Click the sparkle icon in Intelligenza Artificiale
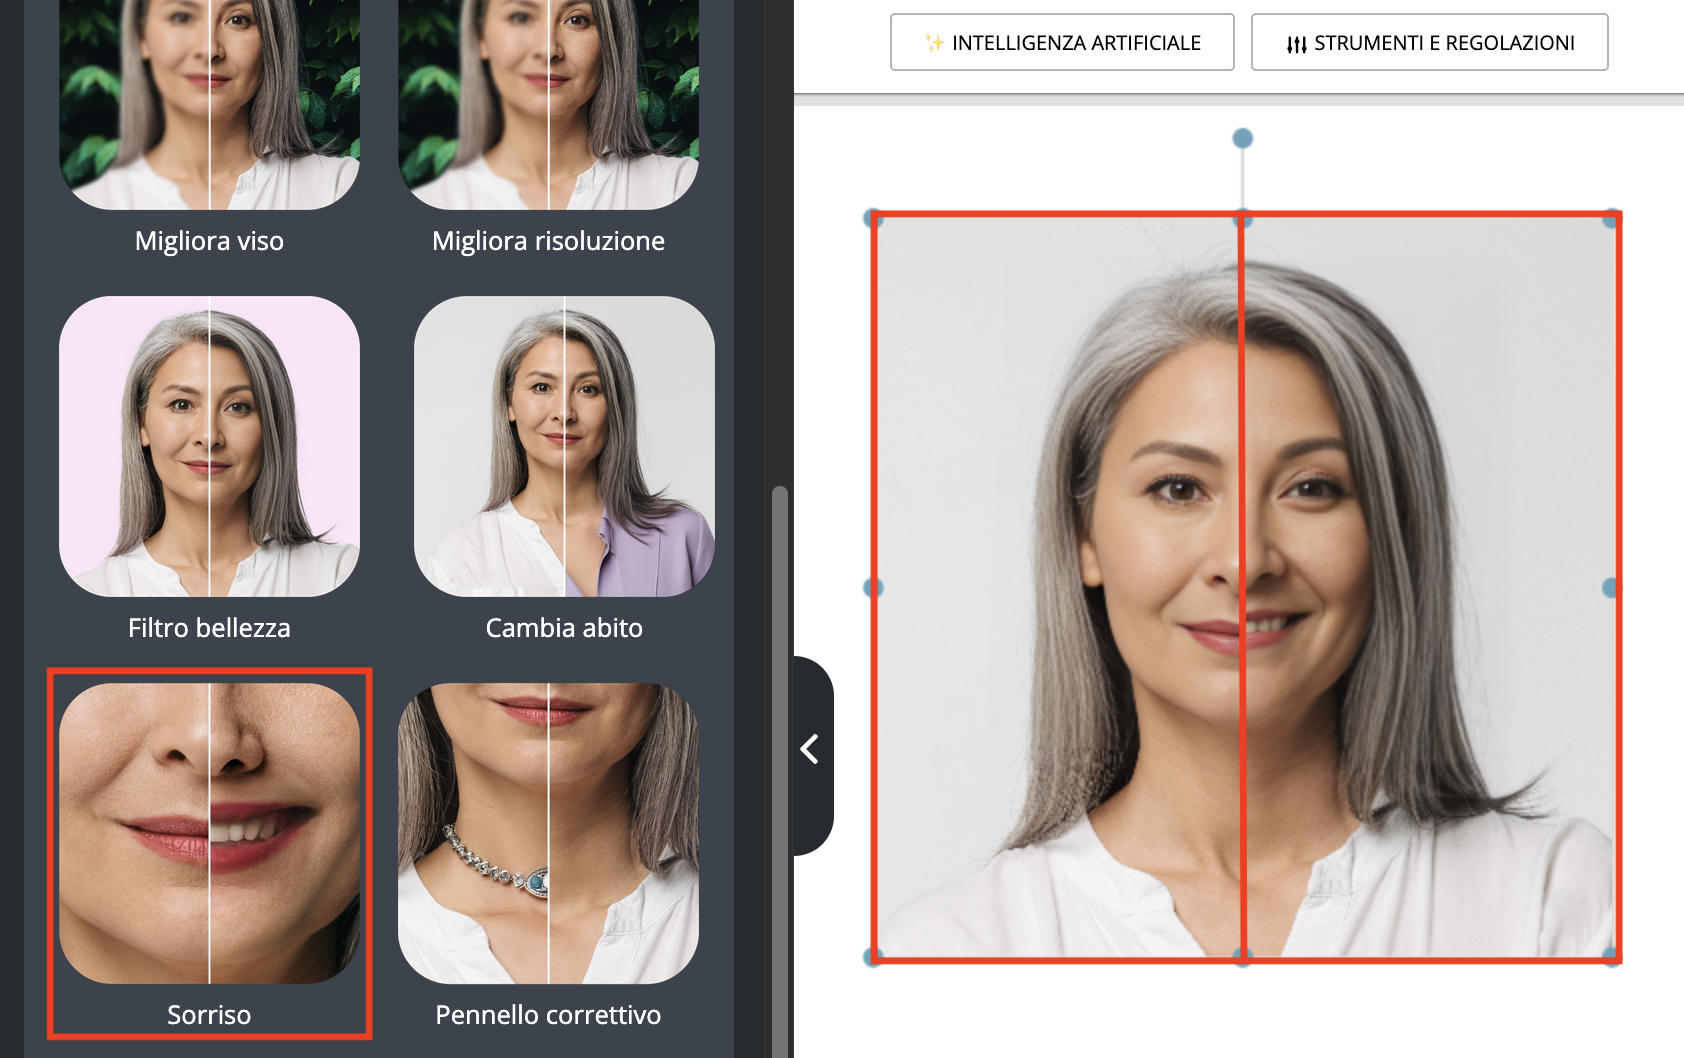Image resolution: width=1684 pixels, height=1058 pixels. 934,43
